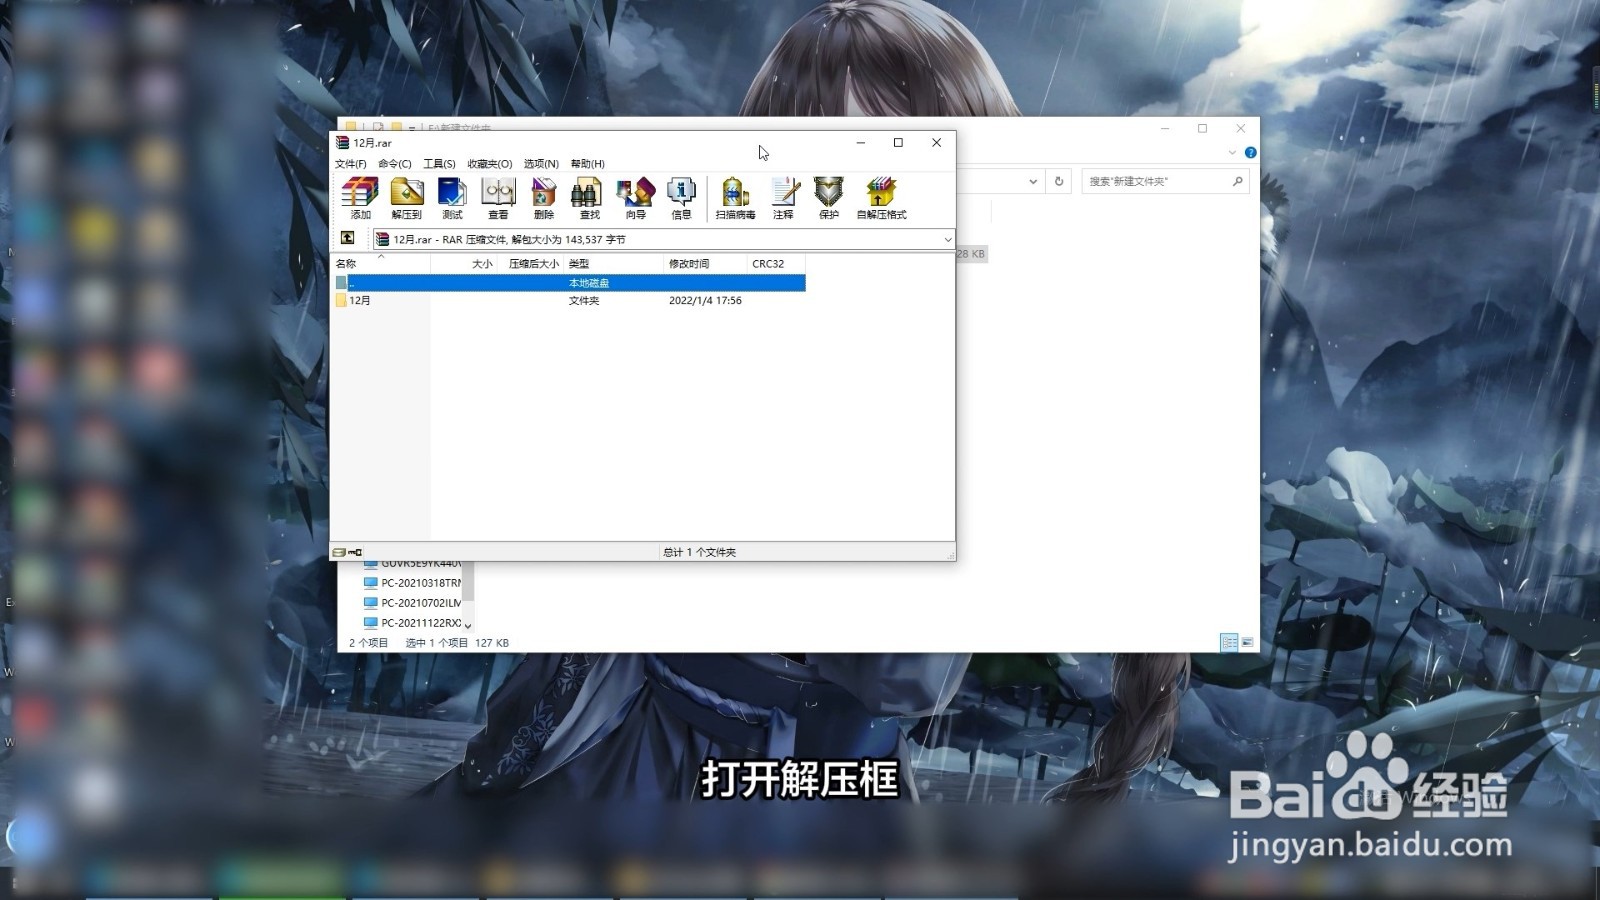The image size is (1600, 900).
Task: Click the 测试 (Test) archive icon
Action: (x=452, y=198)
